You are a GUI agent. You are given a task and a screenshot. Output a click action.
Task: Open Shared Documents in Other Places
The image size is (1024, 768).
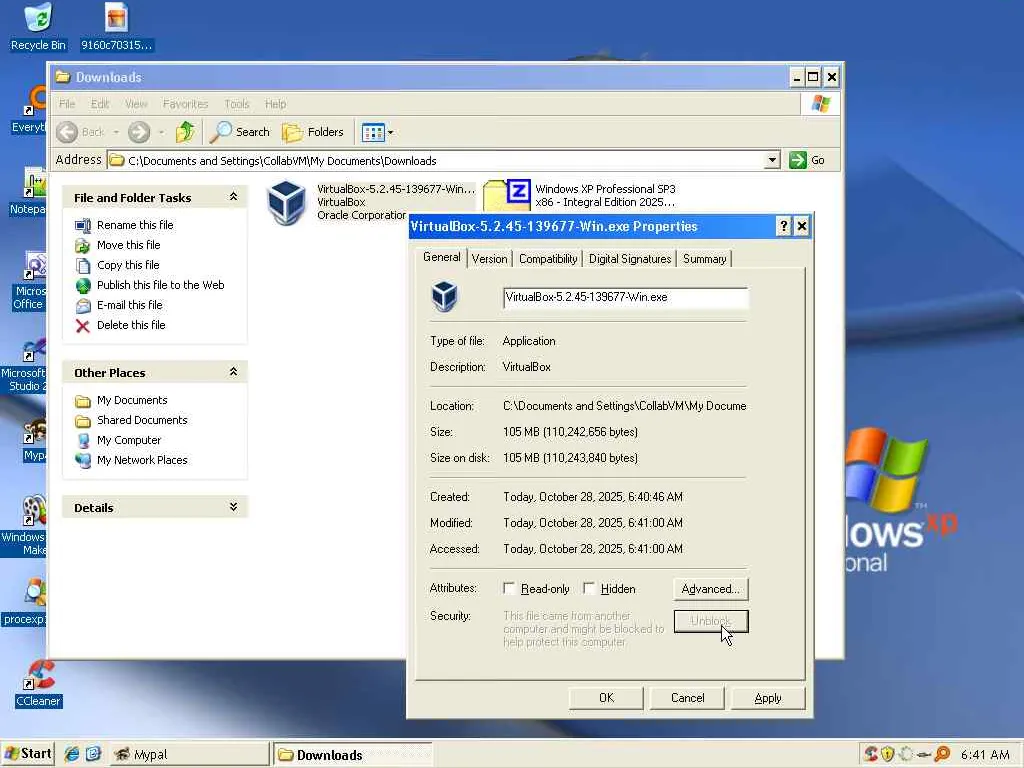tap(142, 421)
